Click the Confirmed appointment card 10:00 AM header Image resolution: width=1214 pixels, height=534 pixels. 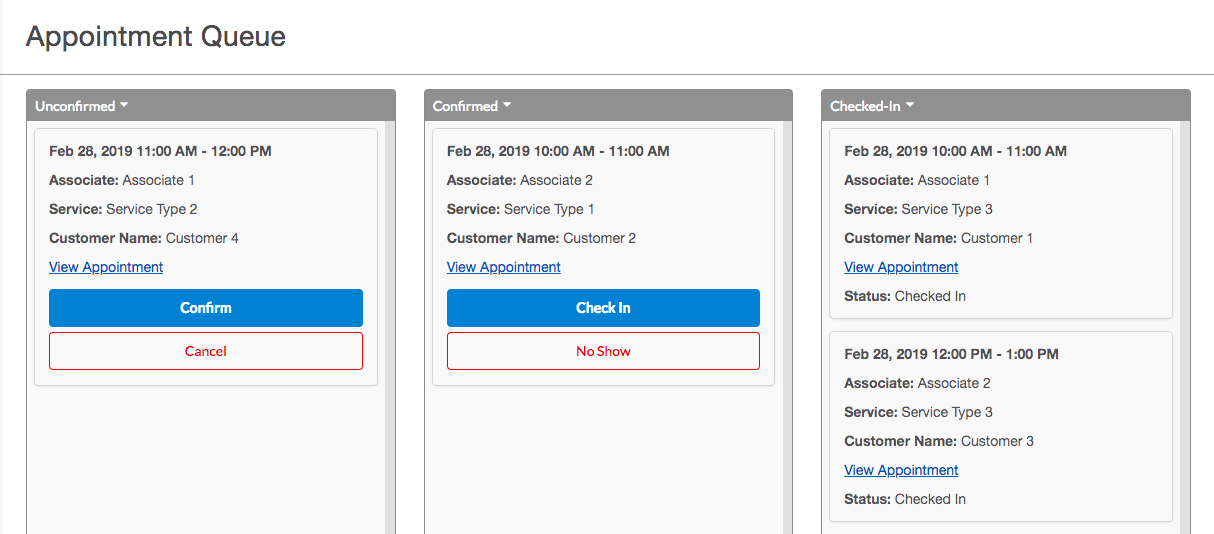(558, 151)
